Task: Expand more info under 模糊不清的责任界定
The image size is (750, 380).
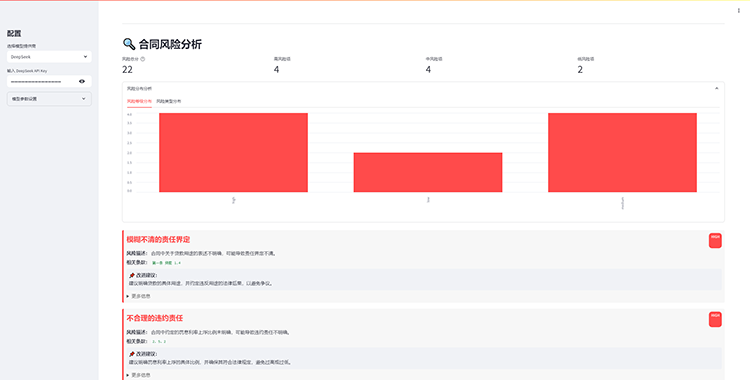Action: [139, 296]
